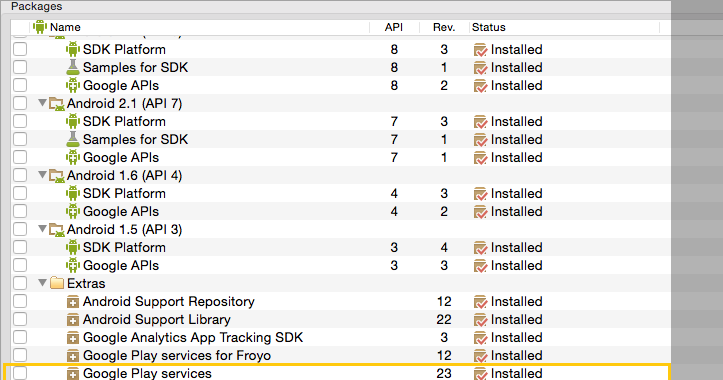Click the installed status icon of Google Analytics SDK
This screenshot has width=723, height=380.
click(480, 338)
